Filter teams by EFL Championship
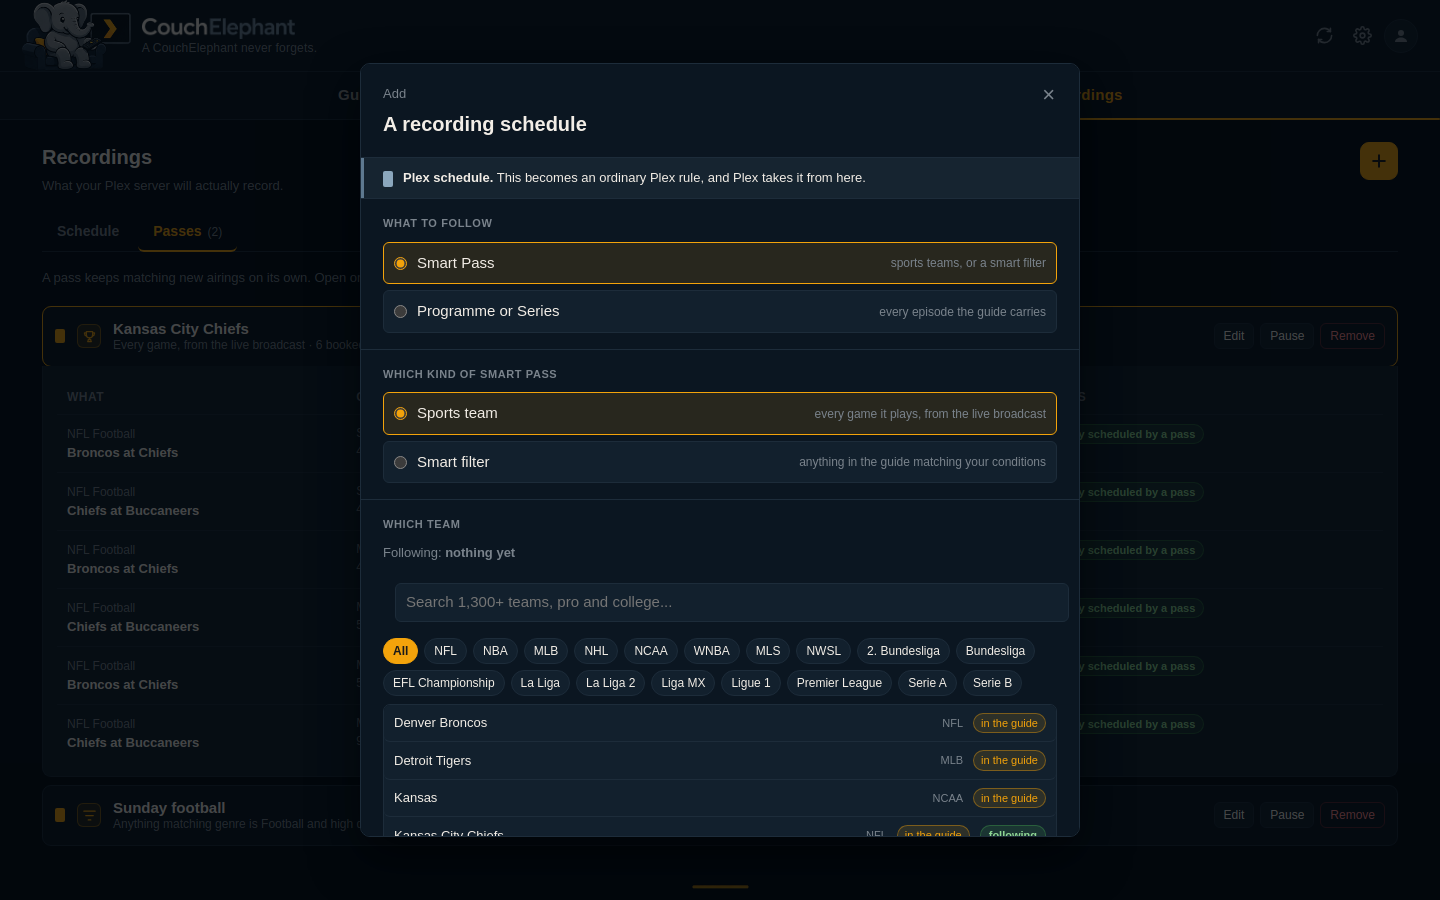The width and height of the screenshot is (1440, 900). coord(444,683)
